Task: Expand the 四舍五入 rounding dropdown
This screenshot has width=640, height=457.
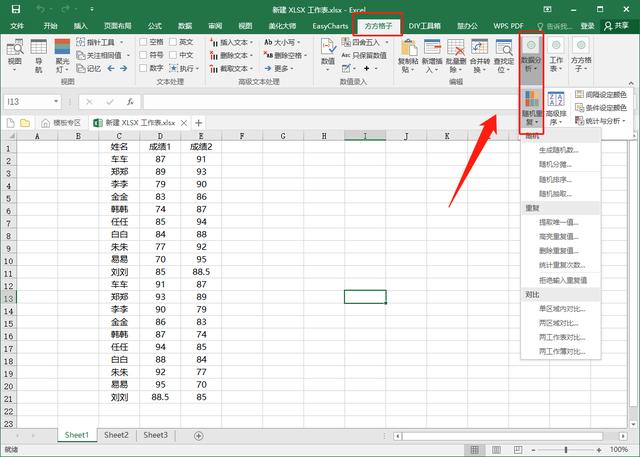Action: pos(387,42)
